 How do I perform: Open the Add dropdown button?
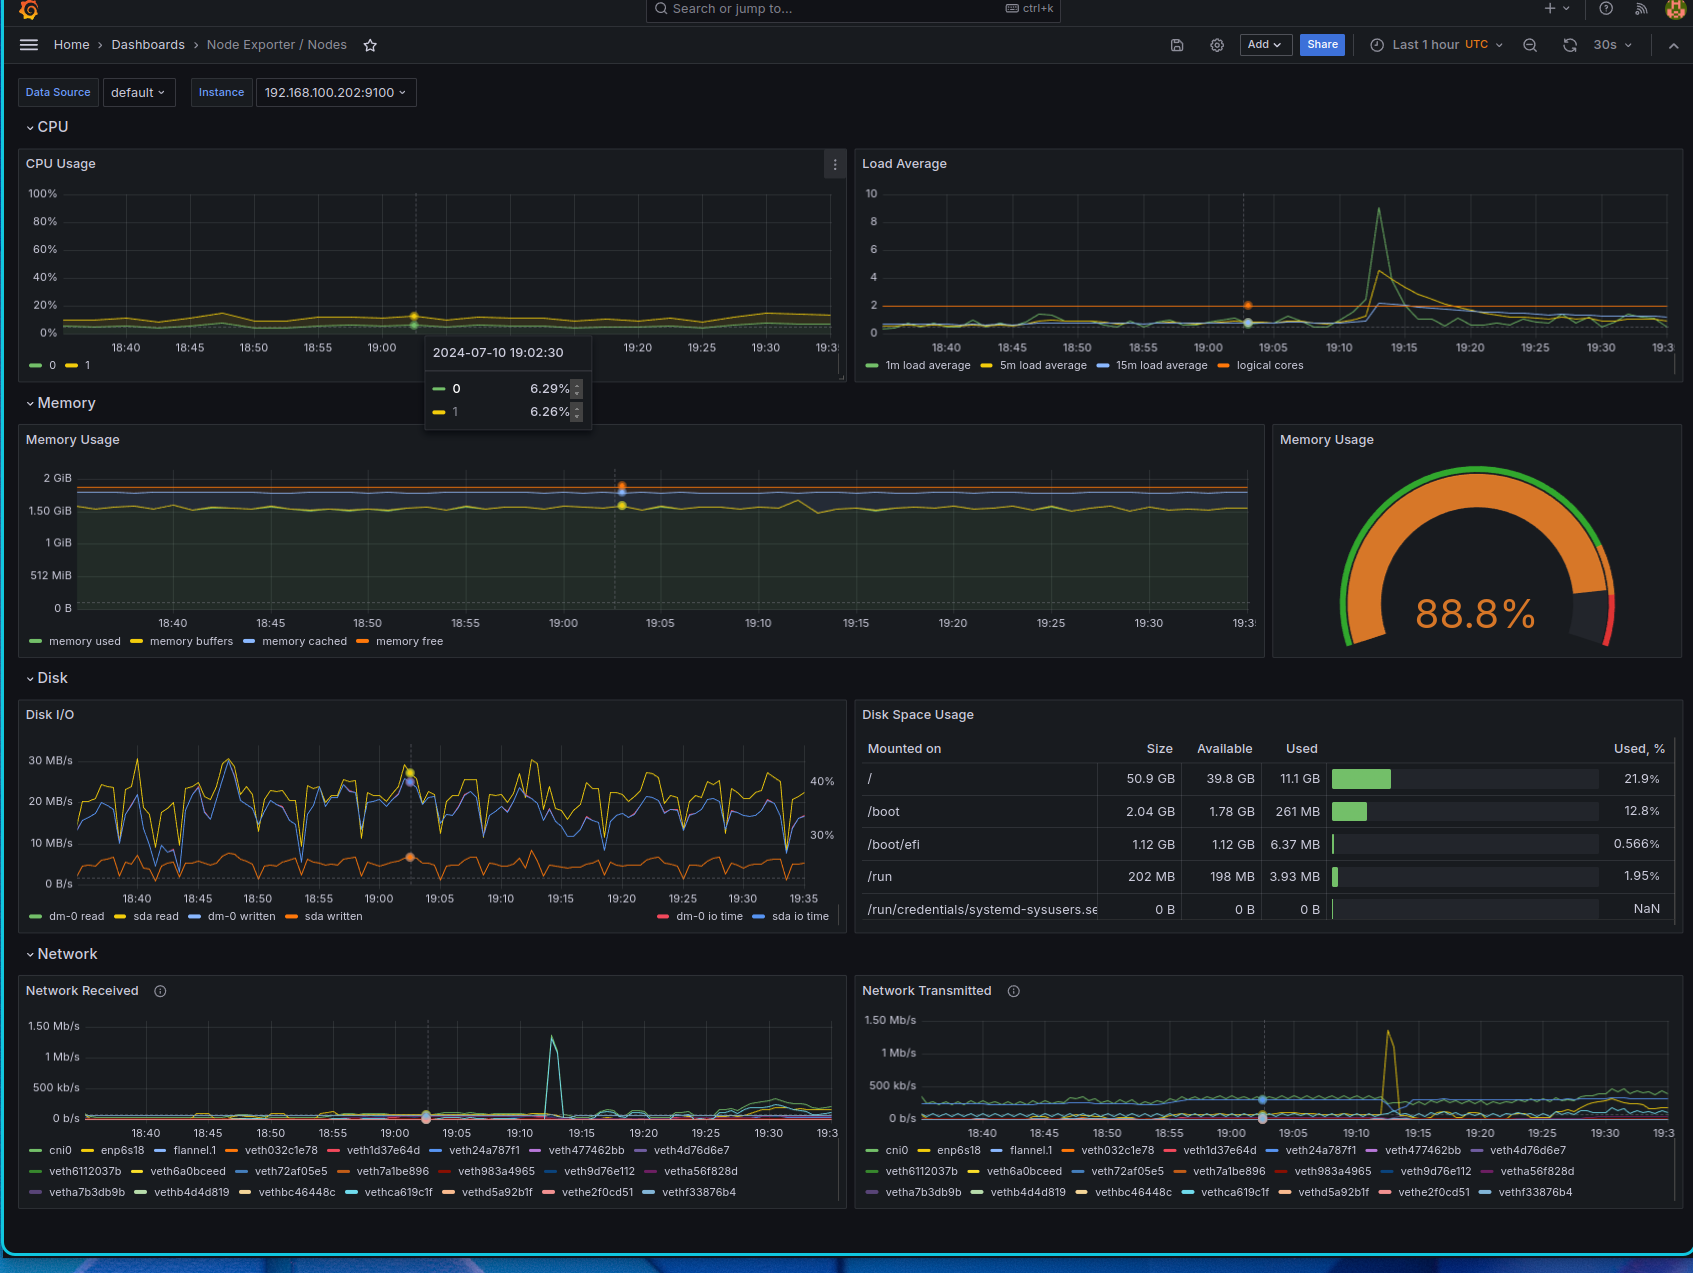tap(1265, 45)
